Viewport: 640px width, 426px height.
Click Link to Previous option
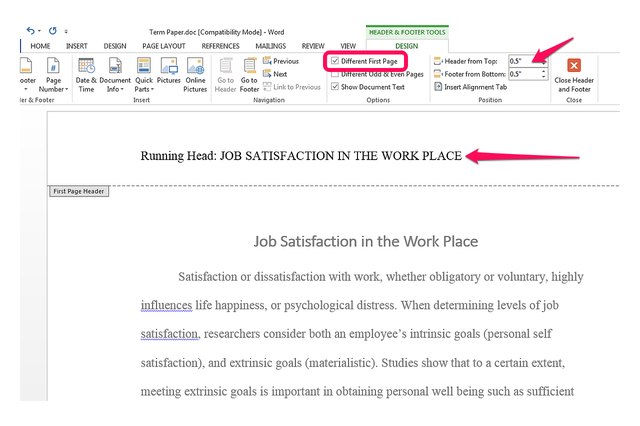292,87
